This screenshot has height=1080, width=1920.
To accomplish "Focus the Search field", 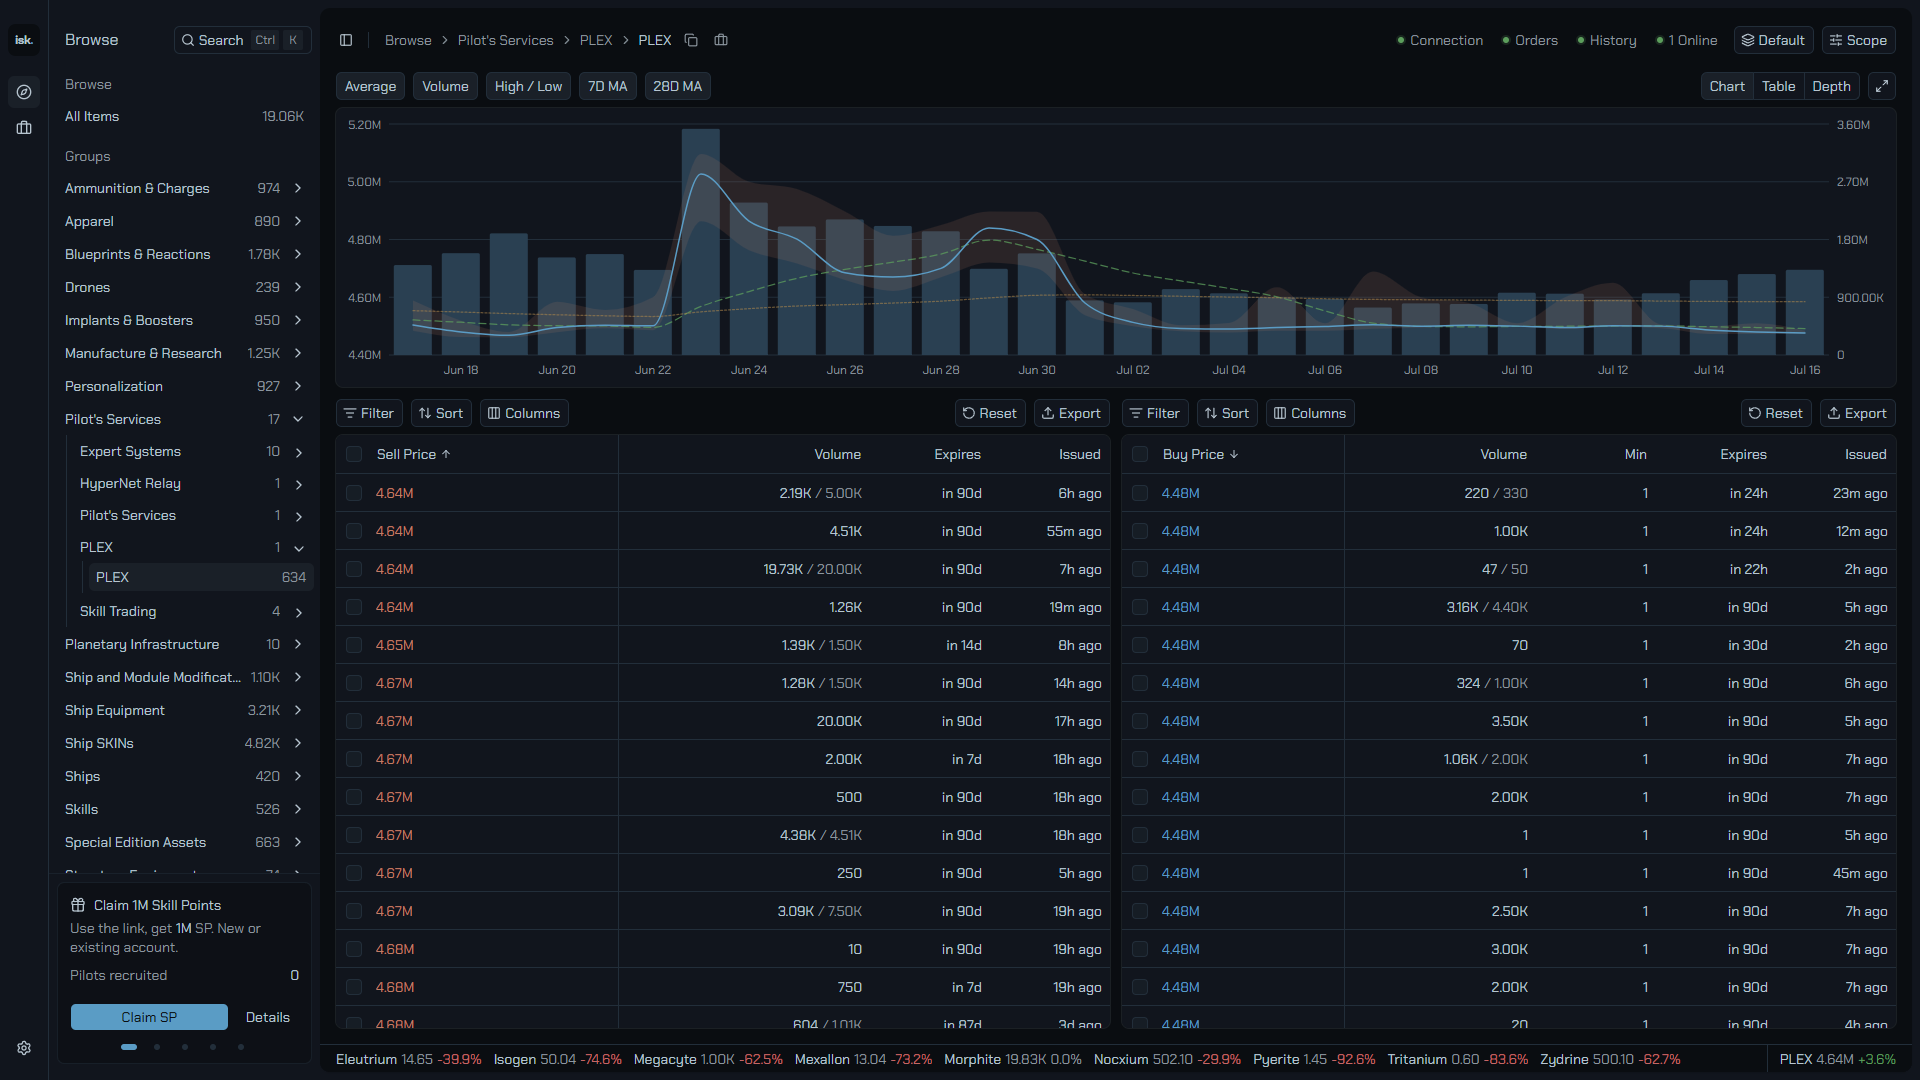I will click(x=242, y=40).
